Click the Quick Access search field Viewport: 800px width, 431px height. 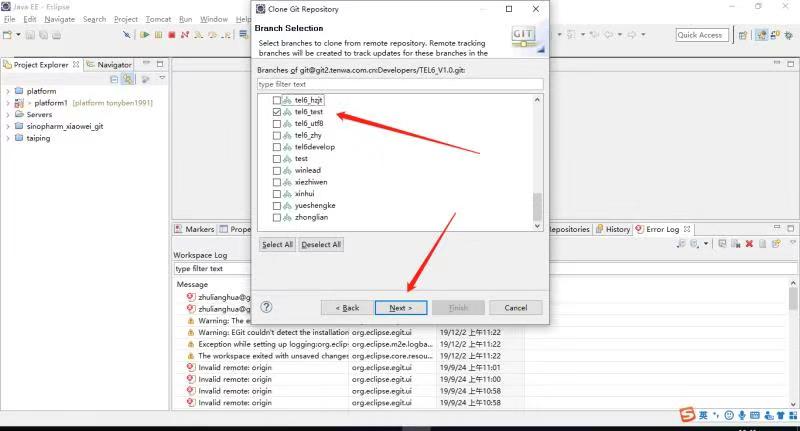click(702, 35)
